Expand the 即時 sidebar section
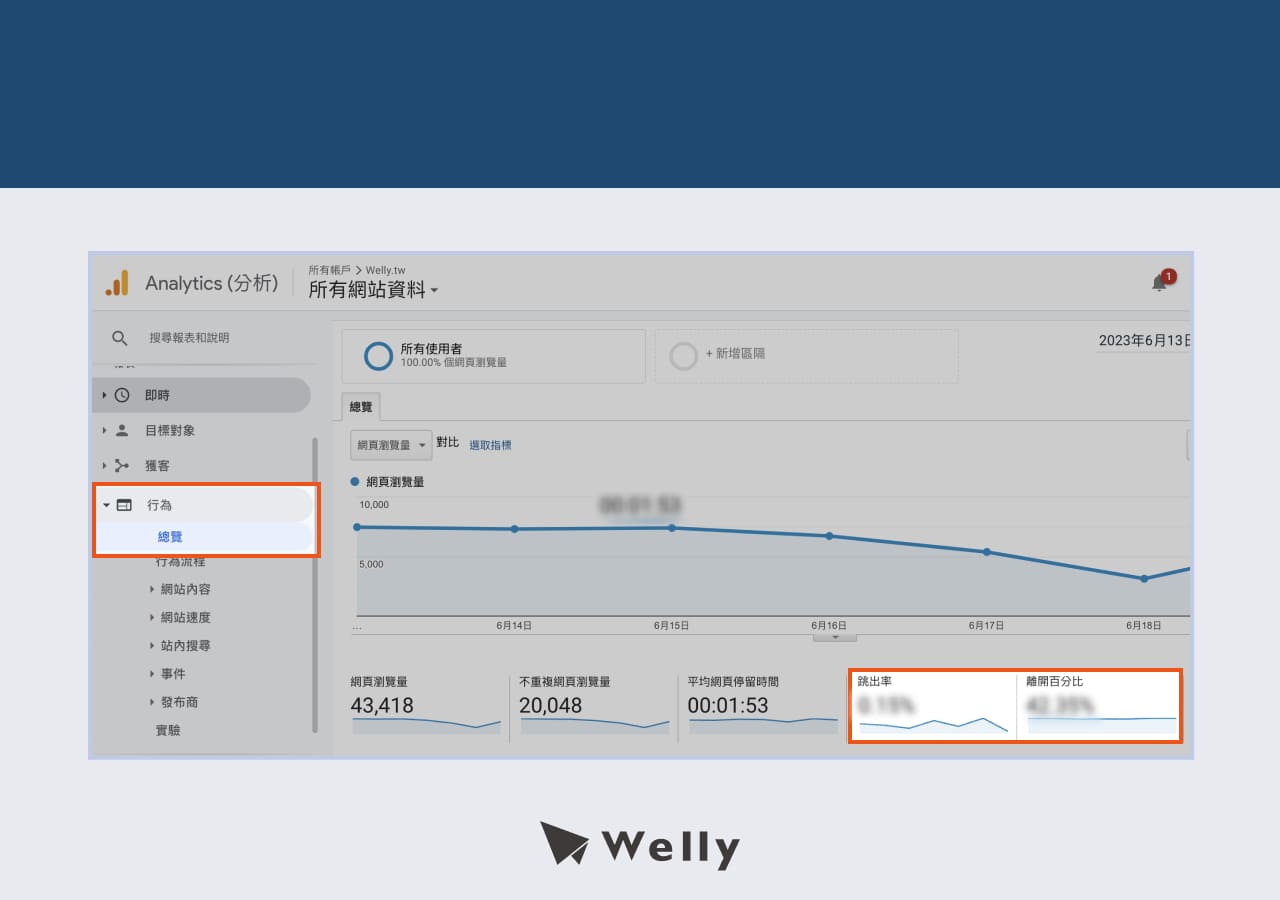Image resolution: width=1280 pixels, height=900 pixels. coord(104,395)
